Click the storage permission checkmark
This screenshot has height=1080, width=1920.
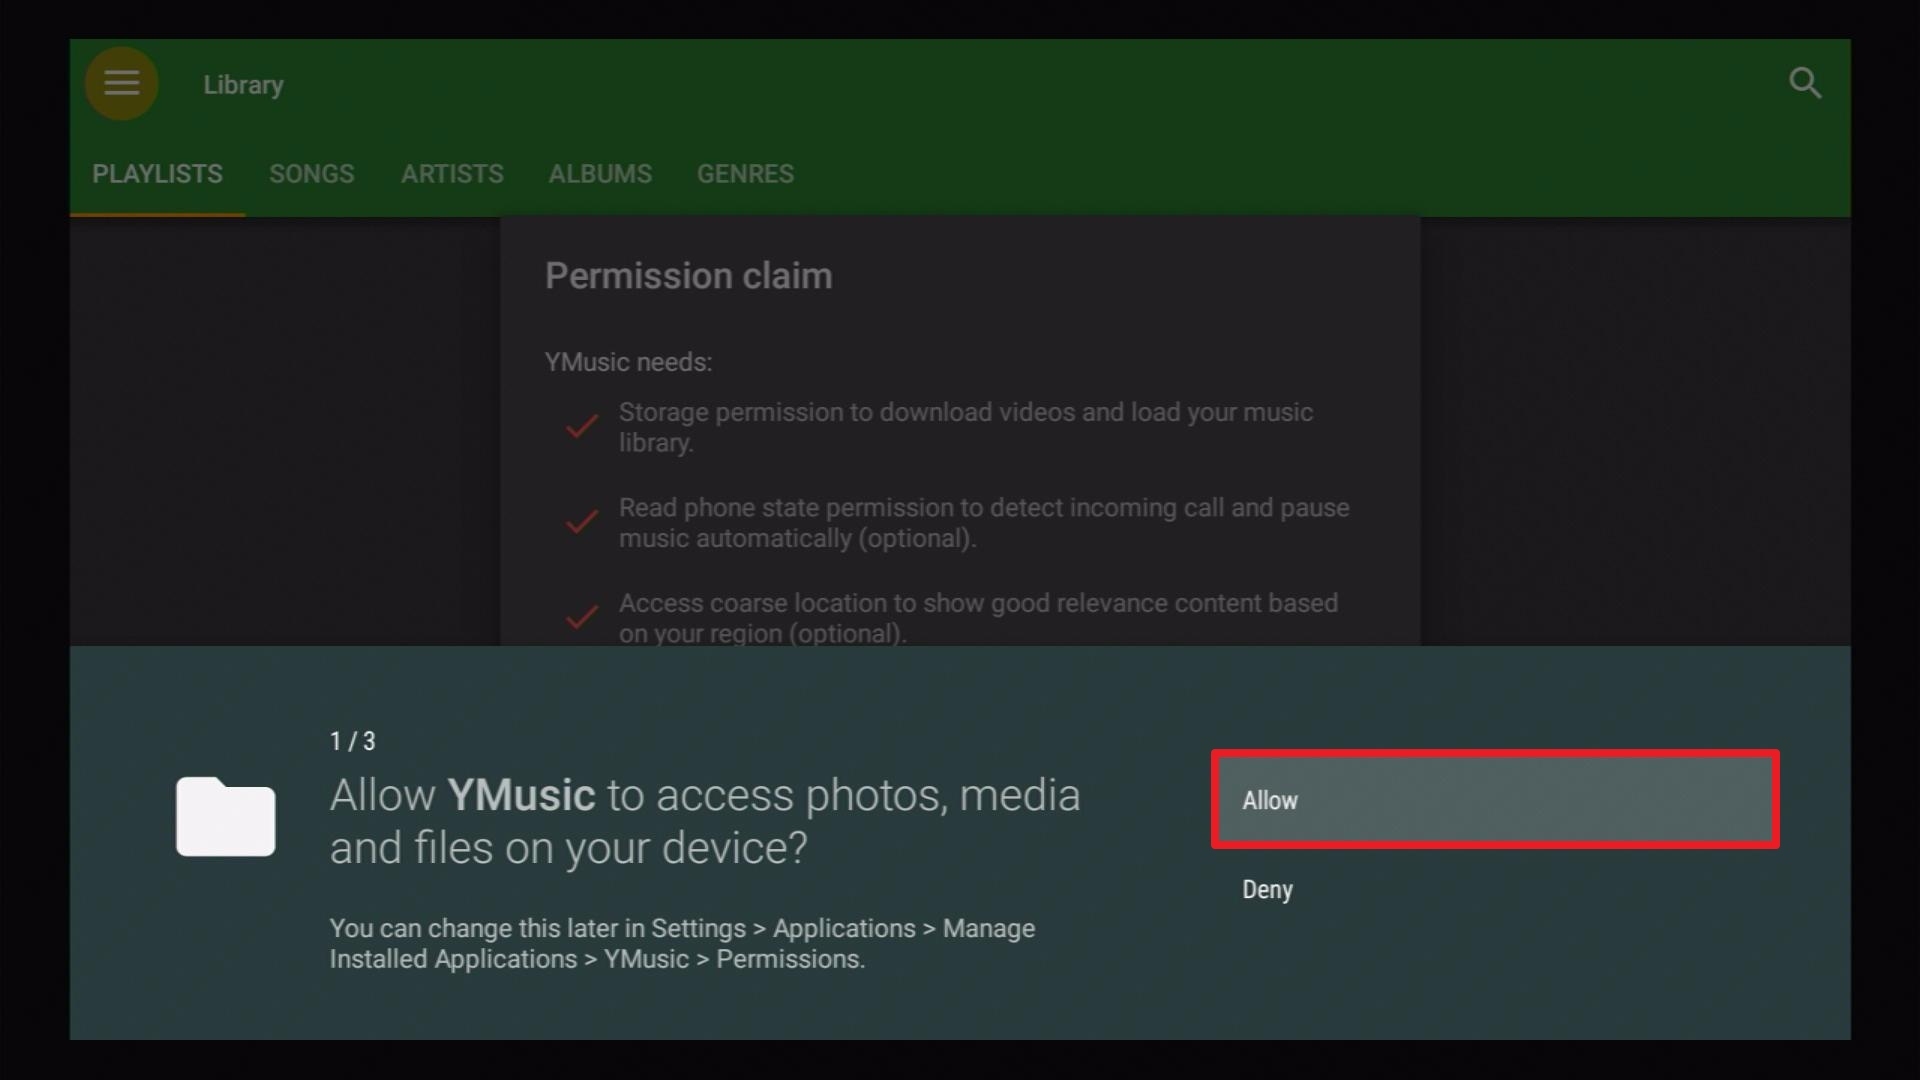pyautogui.click(x=582, y=427)
